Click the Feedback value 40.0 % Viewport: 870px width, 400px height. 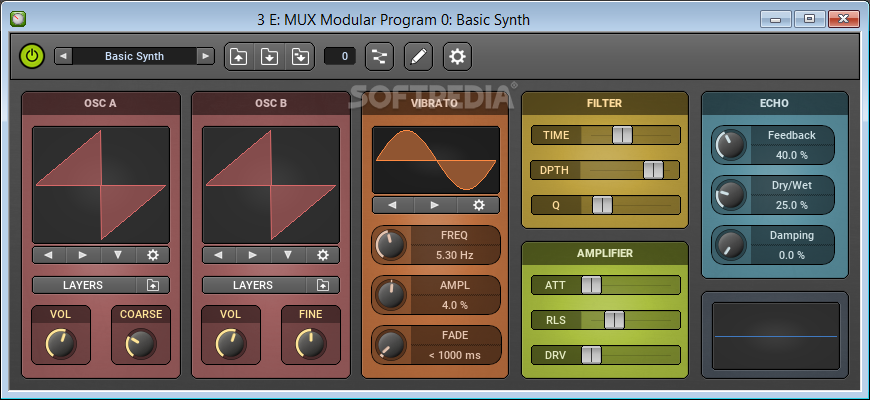pos(791,155)
